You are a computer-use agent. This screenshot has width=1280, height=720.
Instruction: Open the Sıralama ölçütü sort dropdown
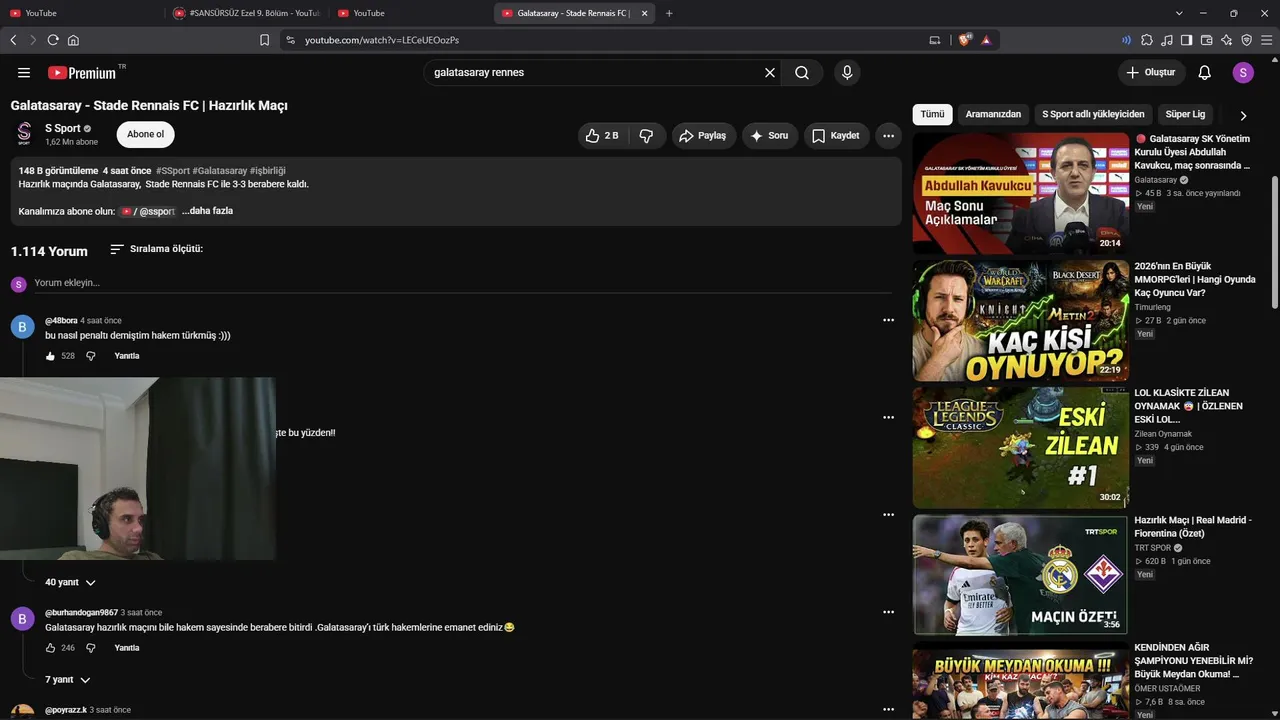tap(157, 249)
